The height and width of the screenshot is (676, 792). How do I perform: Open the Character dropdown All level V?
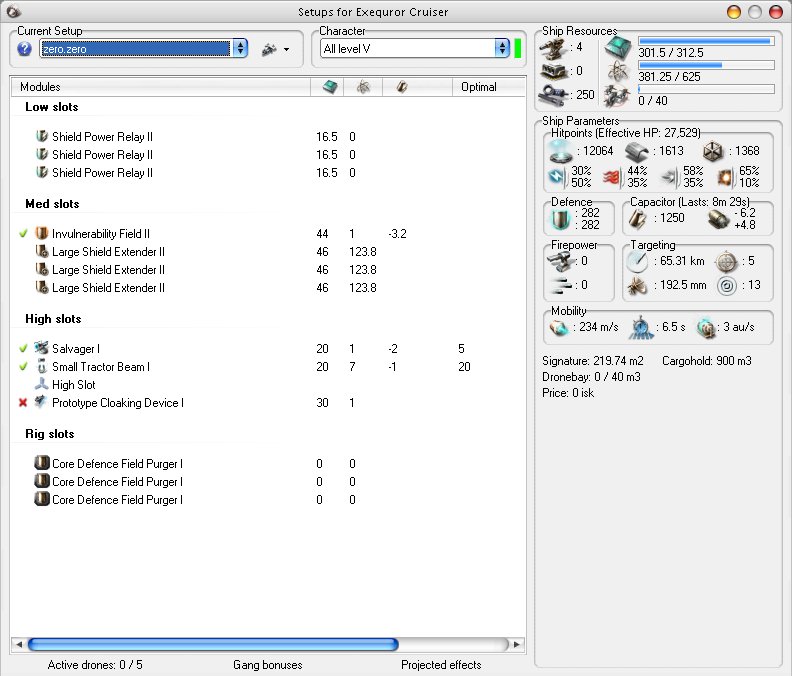[x=415, y=49]
